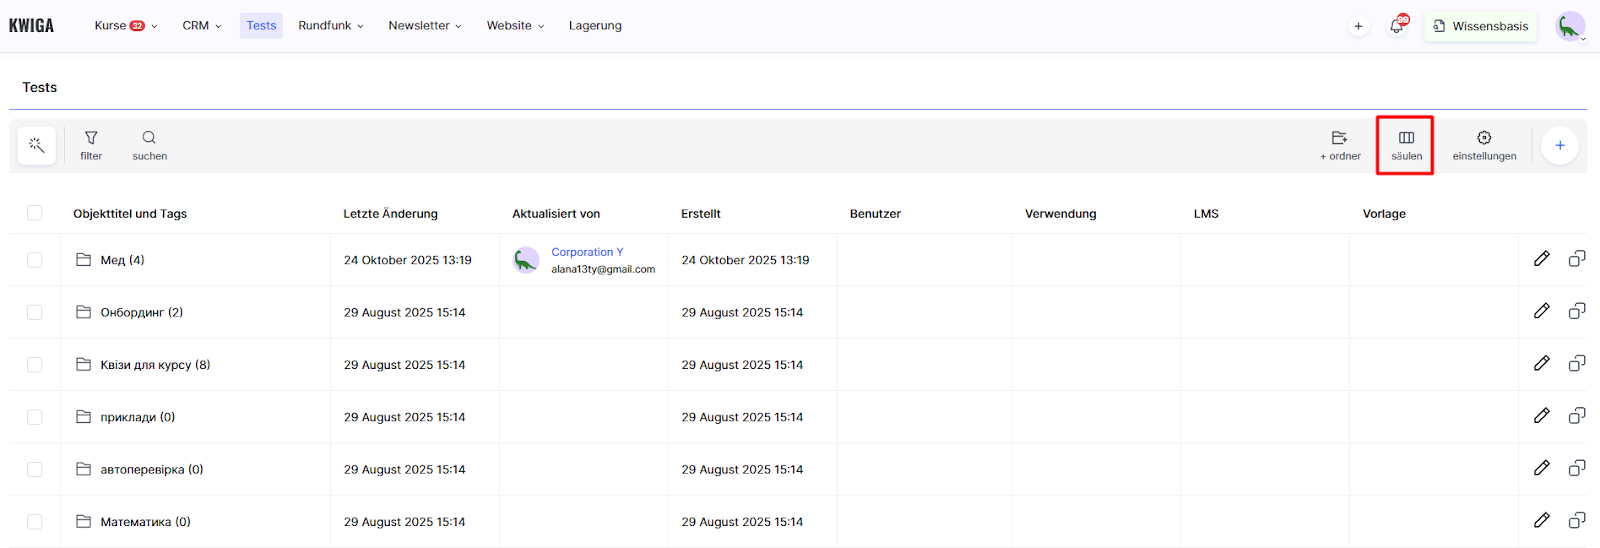Open the suchen search tool
This screenshot has height=548, width=1600.
coord(149,145)
